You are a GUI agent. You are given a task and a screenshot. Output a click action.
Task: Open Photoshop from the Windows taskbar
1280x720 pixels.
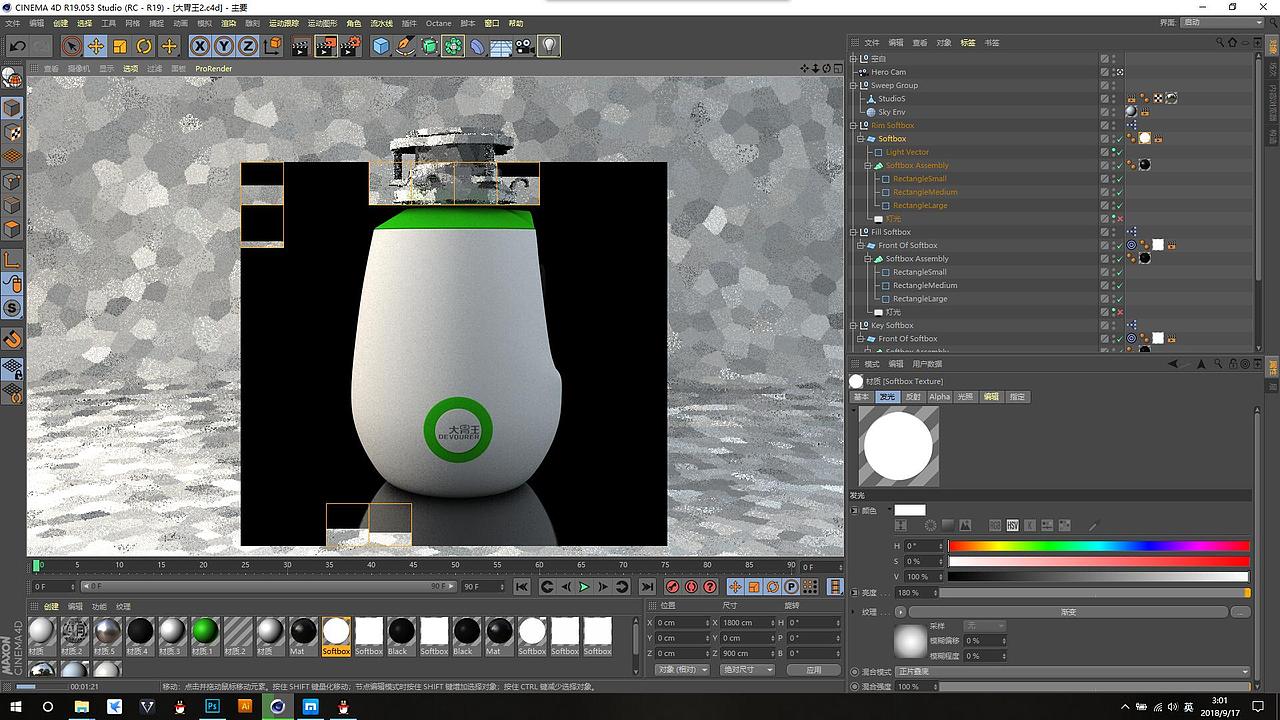[213, 706]
